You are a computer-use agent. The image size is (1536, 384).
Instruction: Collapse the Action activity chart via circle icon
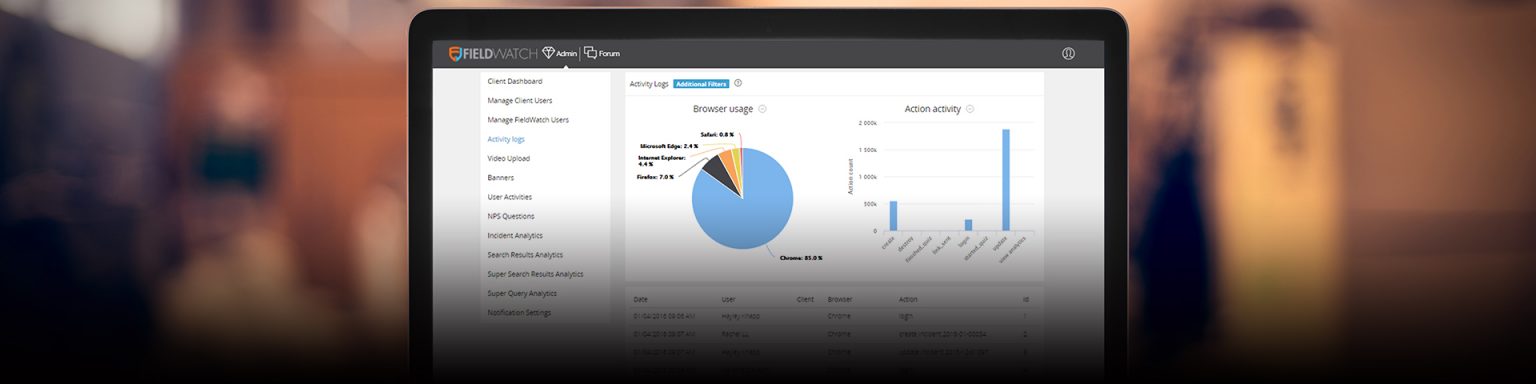click(970, 109)
